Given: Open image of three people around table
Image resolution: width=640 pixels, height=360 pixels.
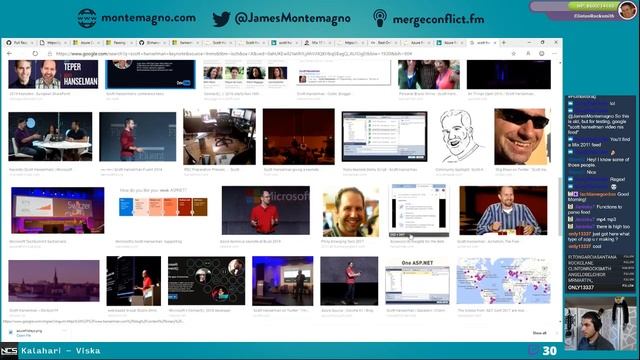Looking at the screenshot, I should pyautogui.click(x=50, y=136).
